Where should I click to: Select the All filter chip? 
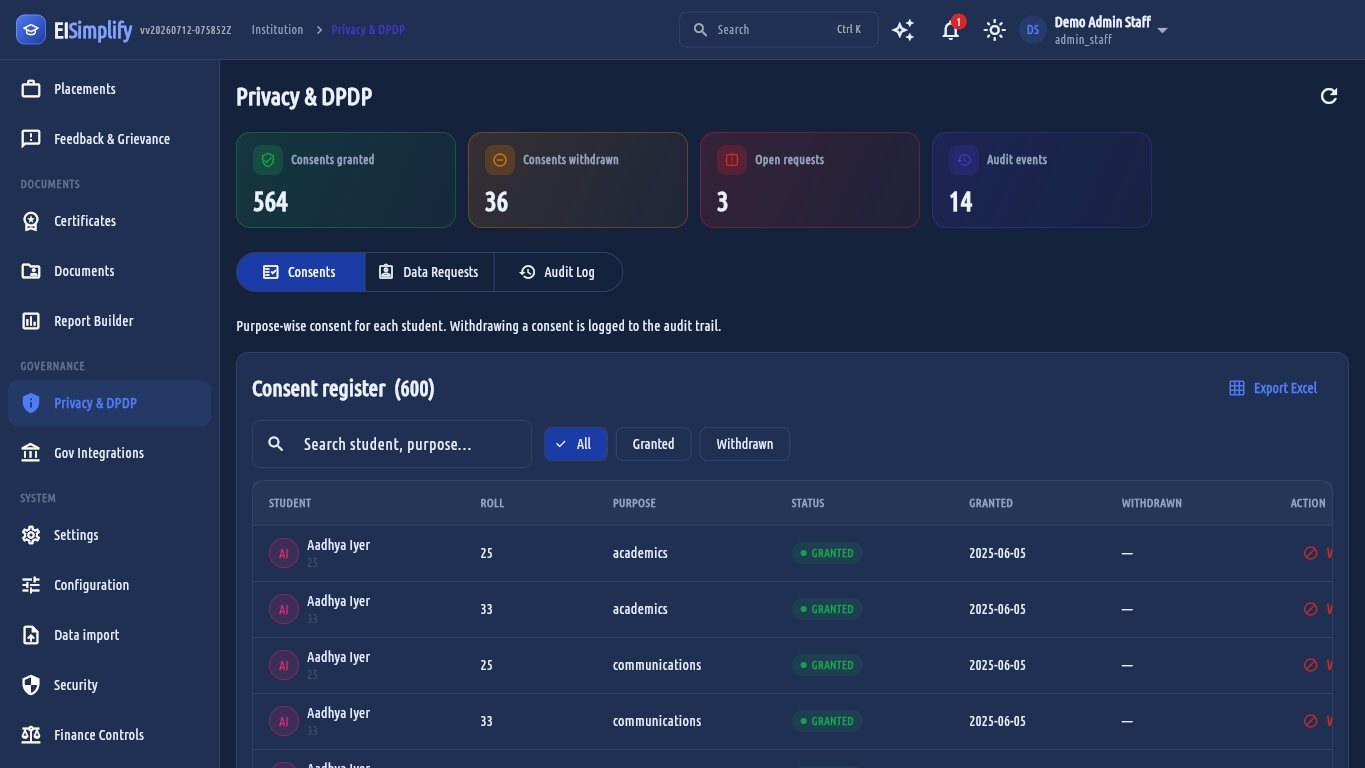click(575, 444)
